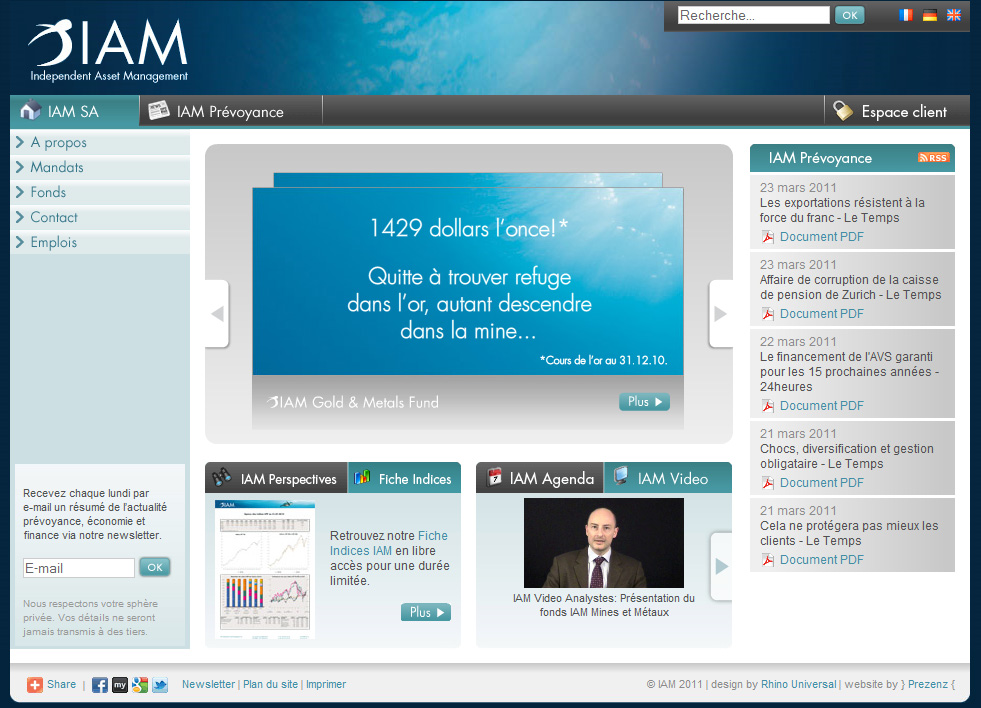Advance the banner carousel to the next slide
Image resolution: width=981 pixels, height=708 pixels.
[720, 313]
